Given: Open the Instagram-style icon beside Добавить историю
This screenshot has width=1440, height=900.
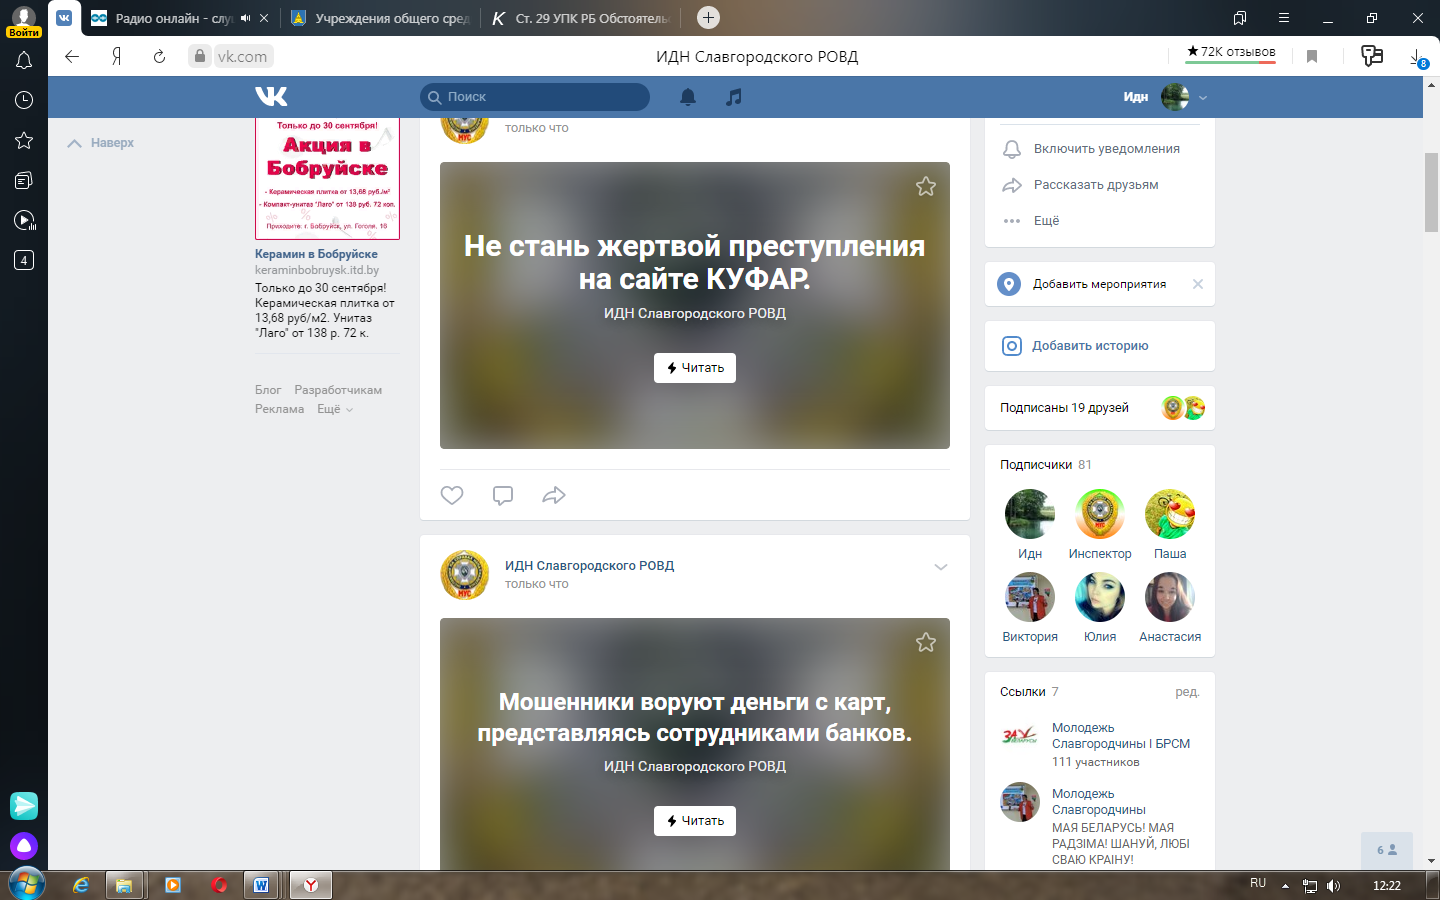Looking at the screenshot, I should 1012,346.
